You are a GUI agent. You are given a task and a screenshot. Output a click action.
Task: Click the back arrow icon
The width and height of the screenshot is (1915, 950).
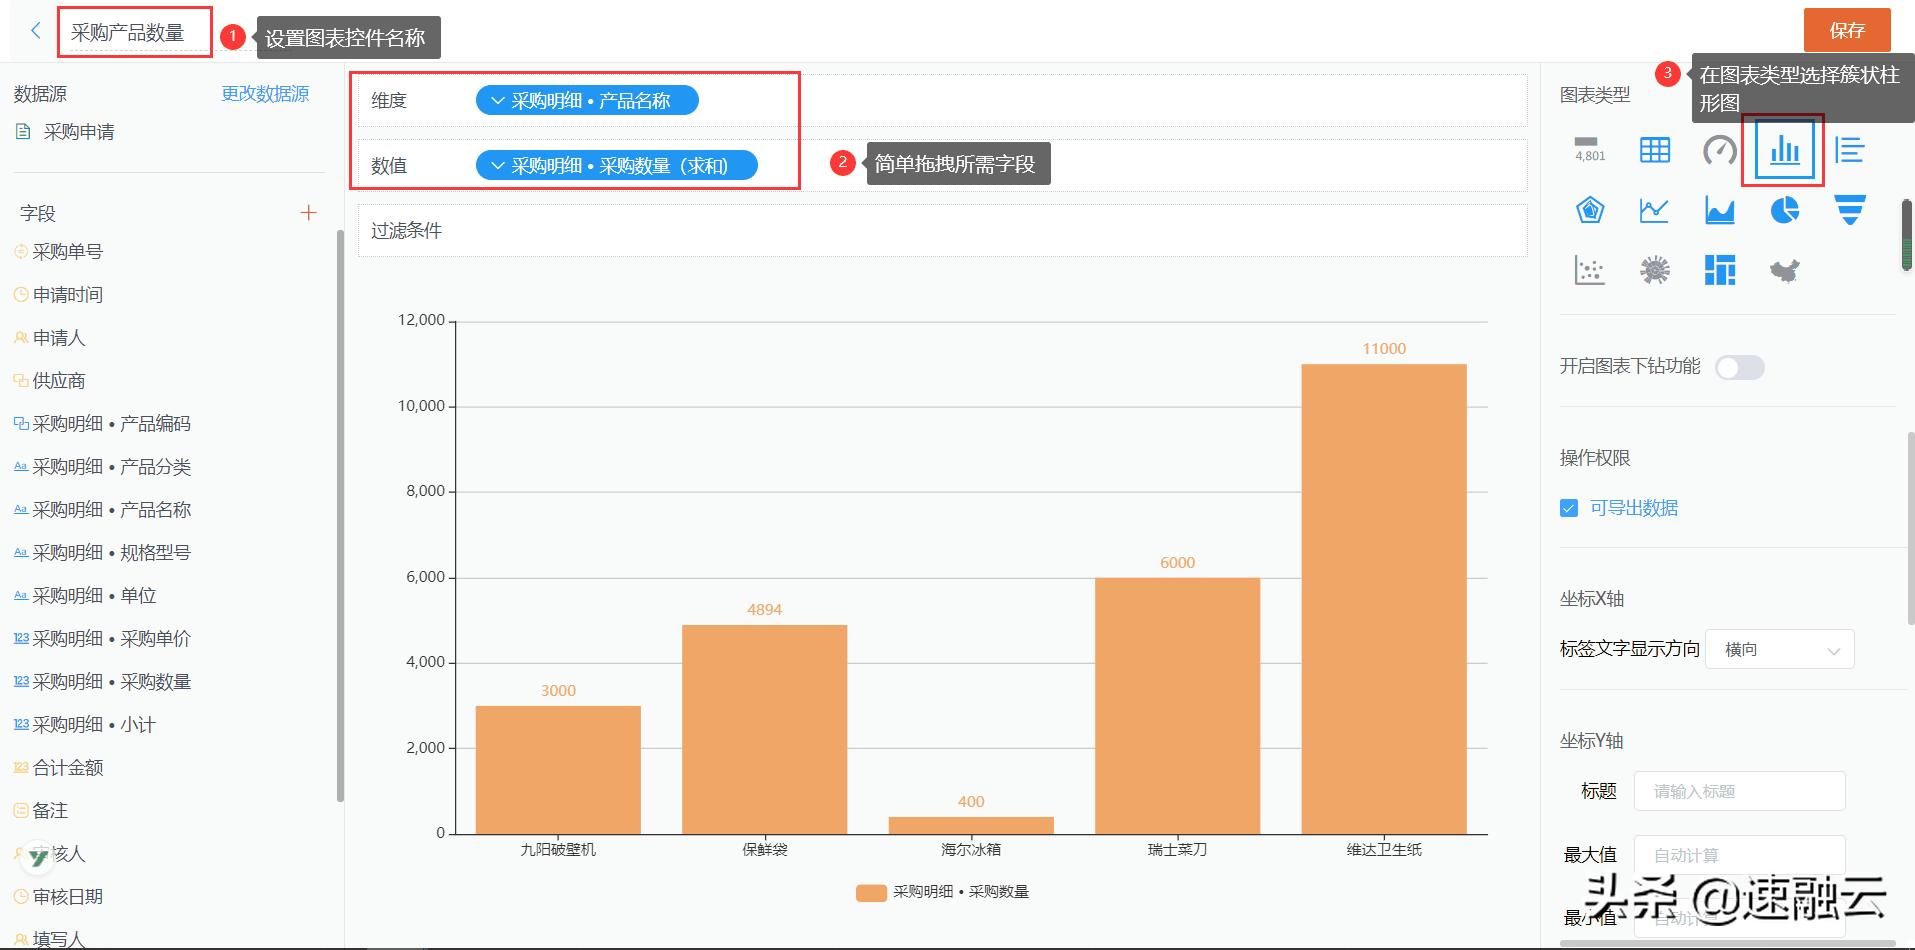(36, 31)
